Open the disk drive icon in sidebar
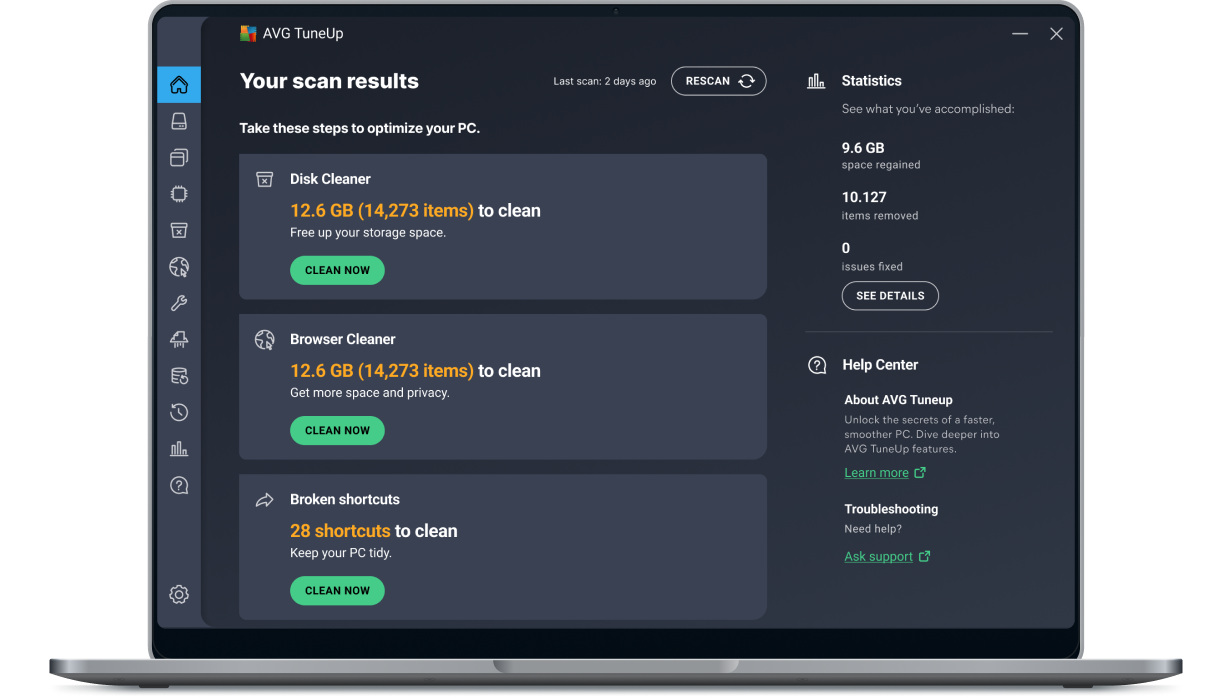Screen dimensions: 1232x697 179,121
